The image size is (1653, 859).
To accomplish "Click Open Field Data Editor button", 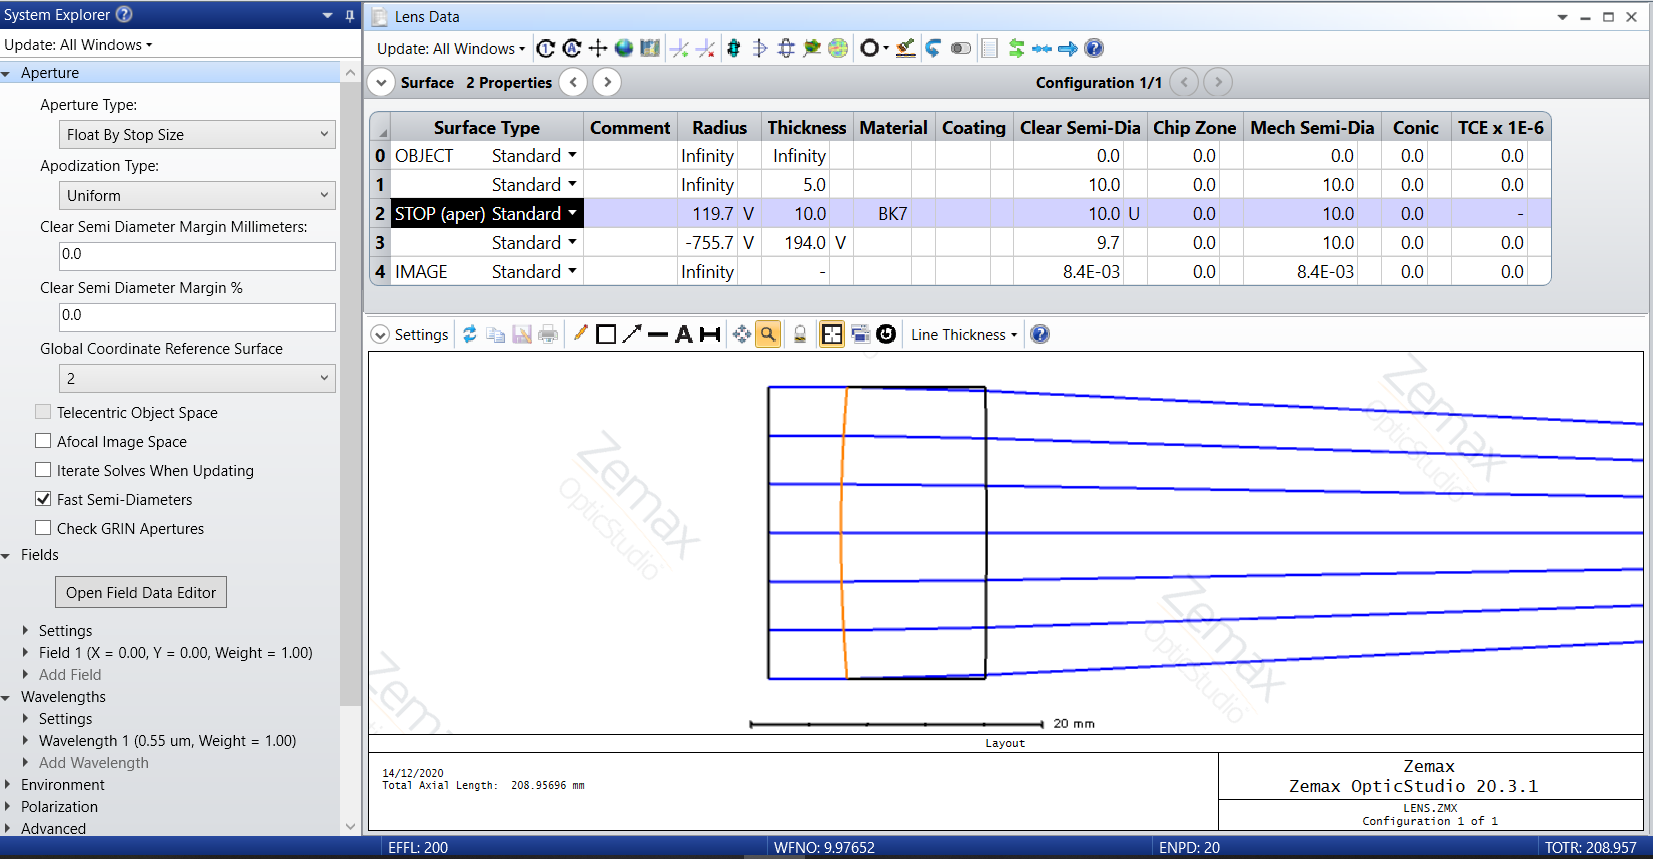I will [141, 592].
